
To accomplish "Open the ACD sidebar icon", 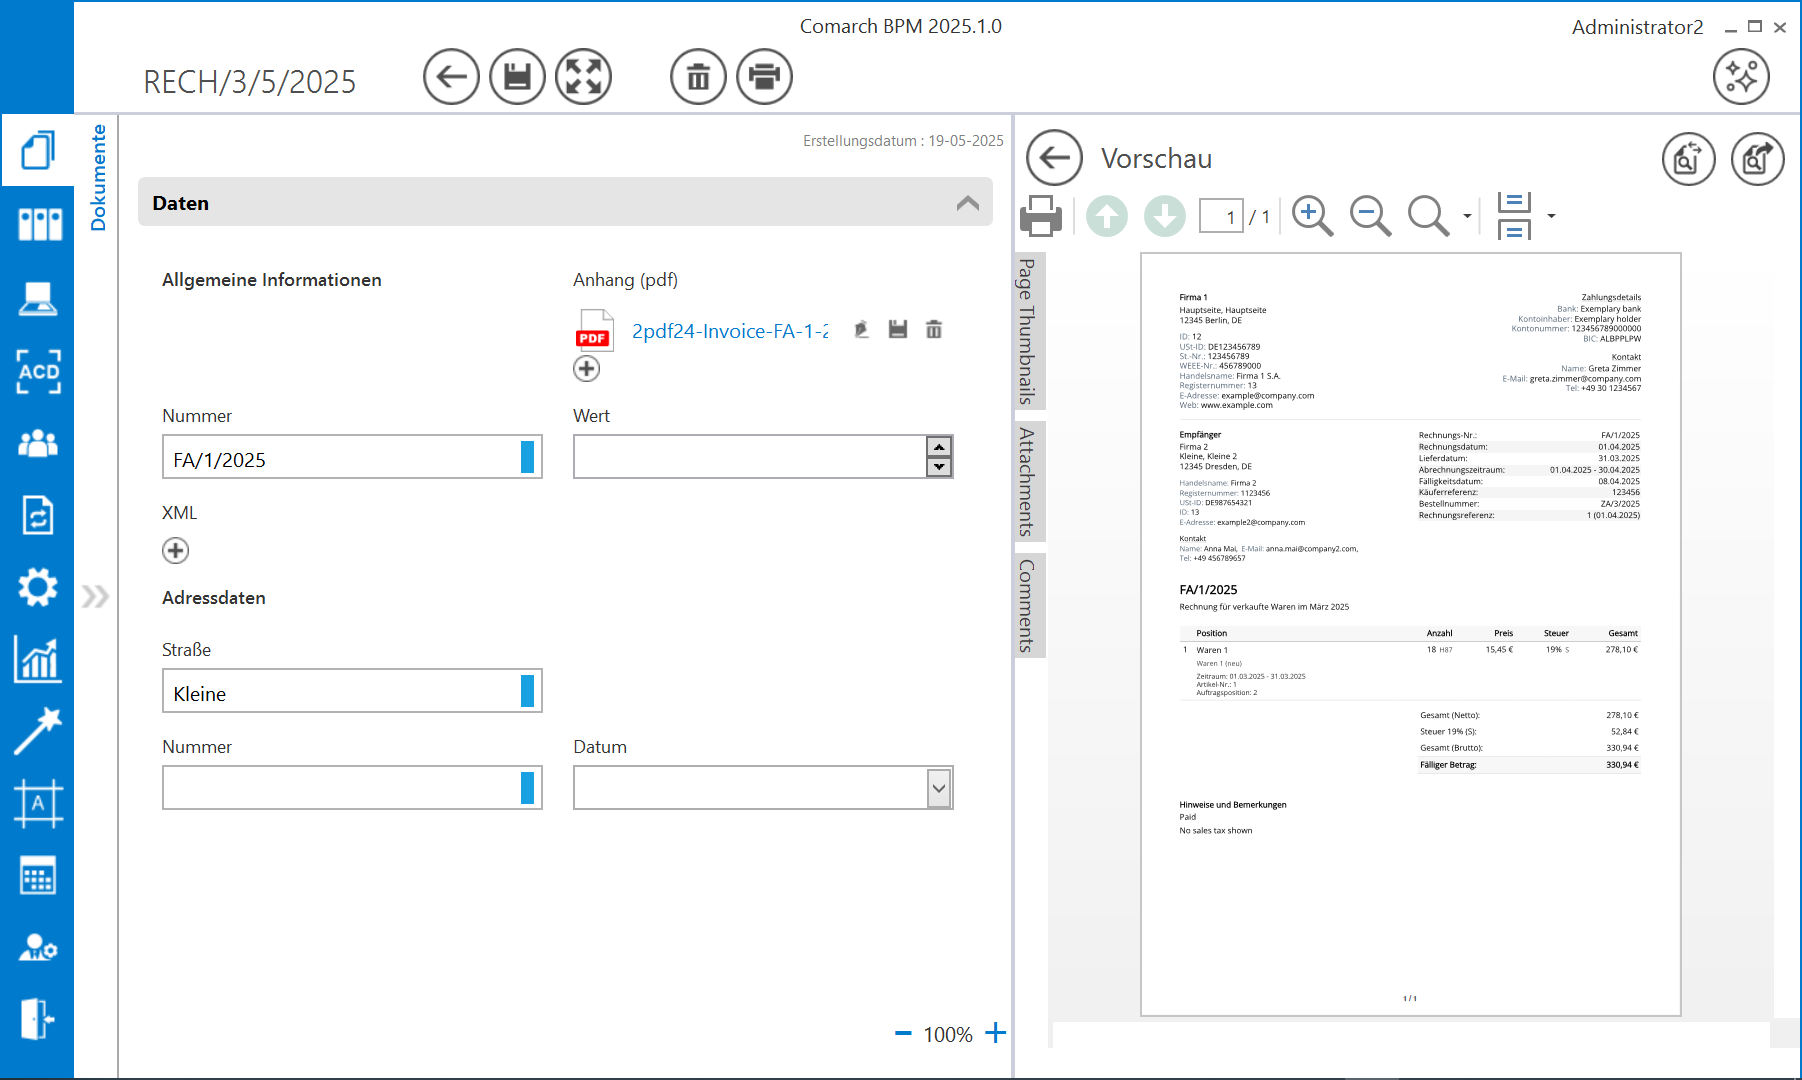I will (38, 371).
